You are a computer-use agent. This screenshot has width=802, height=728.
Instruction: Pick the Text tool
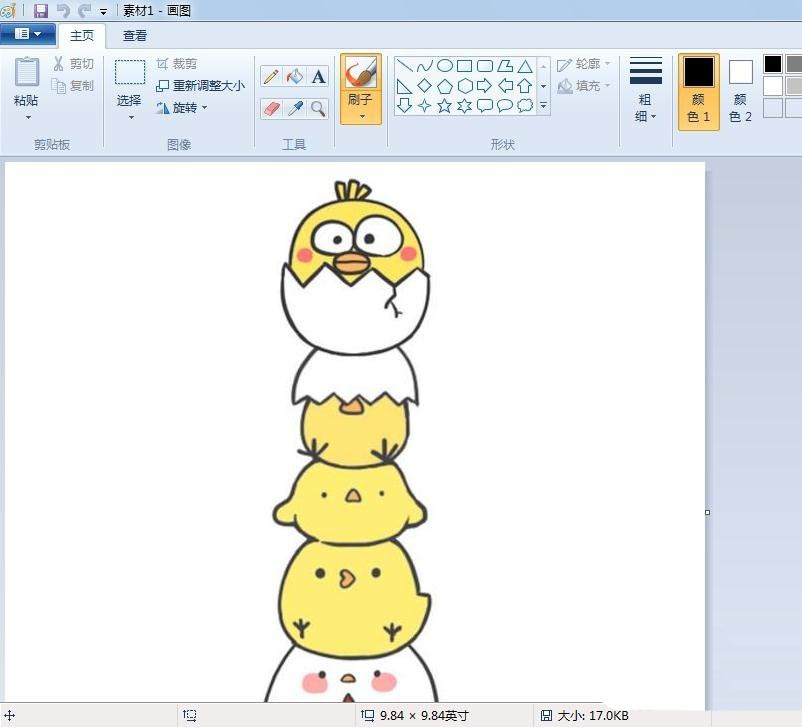click(319, 75)
